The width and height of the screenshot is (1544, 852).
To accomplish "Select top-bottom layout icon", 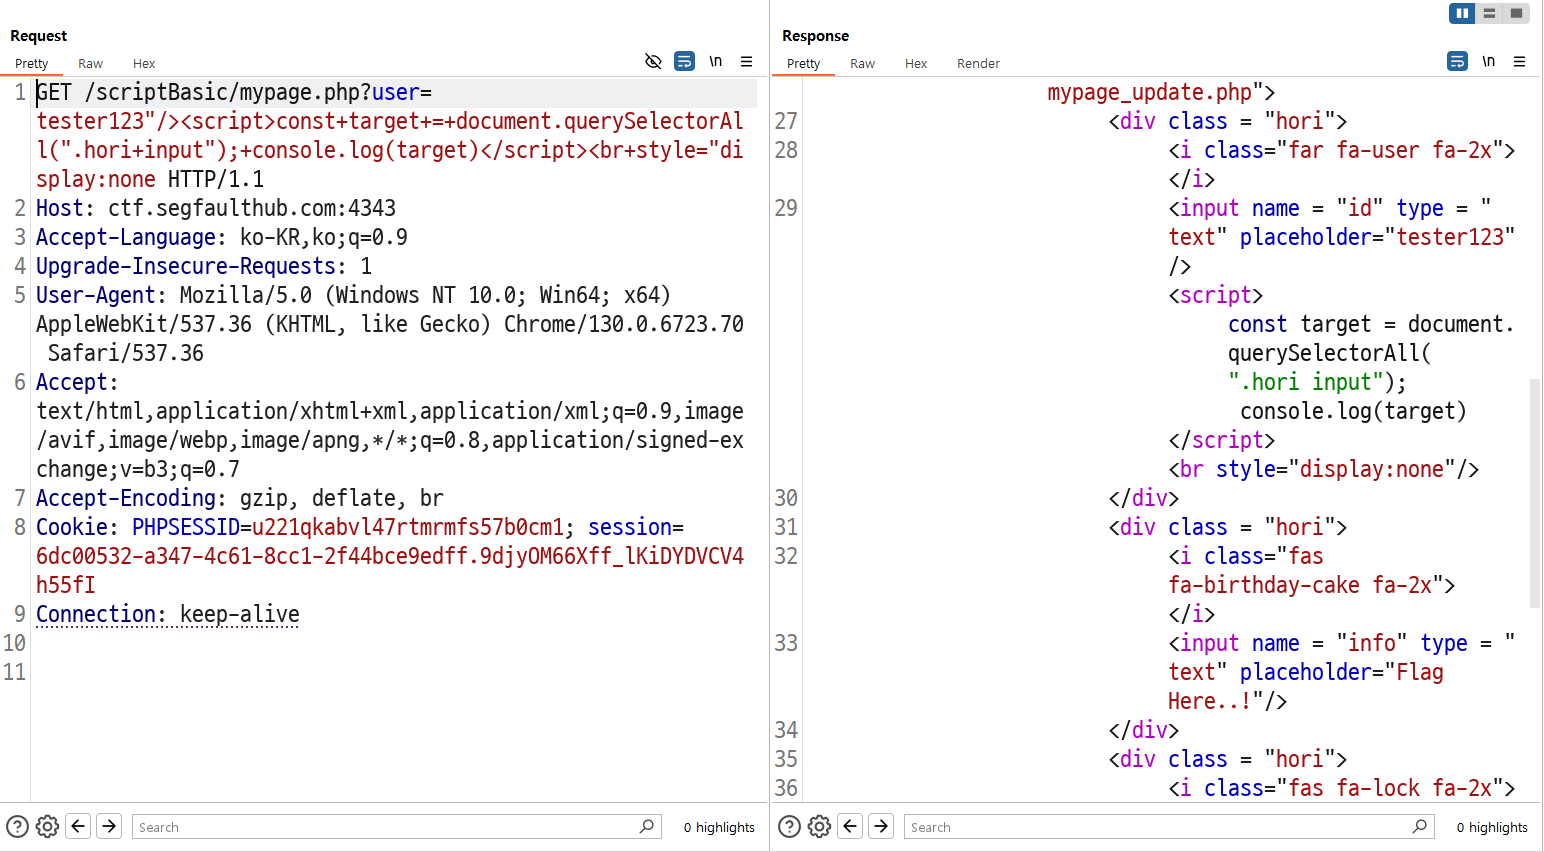I will coord(1489,13).
